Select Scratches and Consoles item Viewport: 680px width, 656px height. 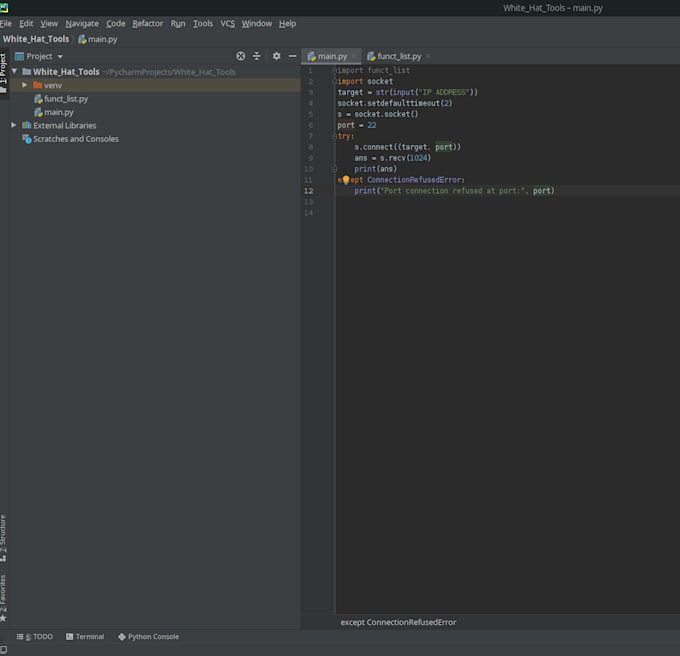point(76,139)
